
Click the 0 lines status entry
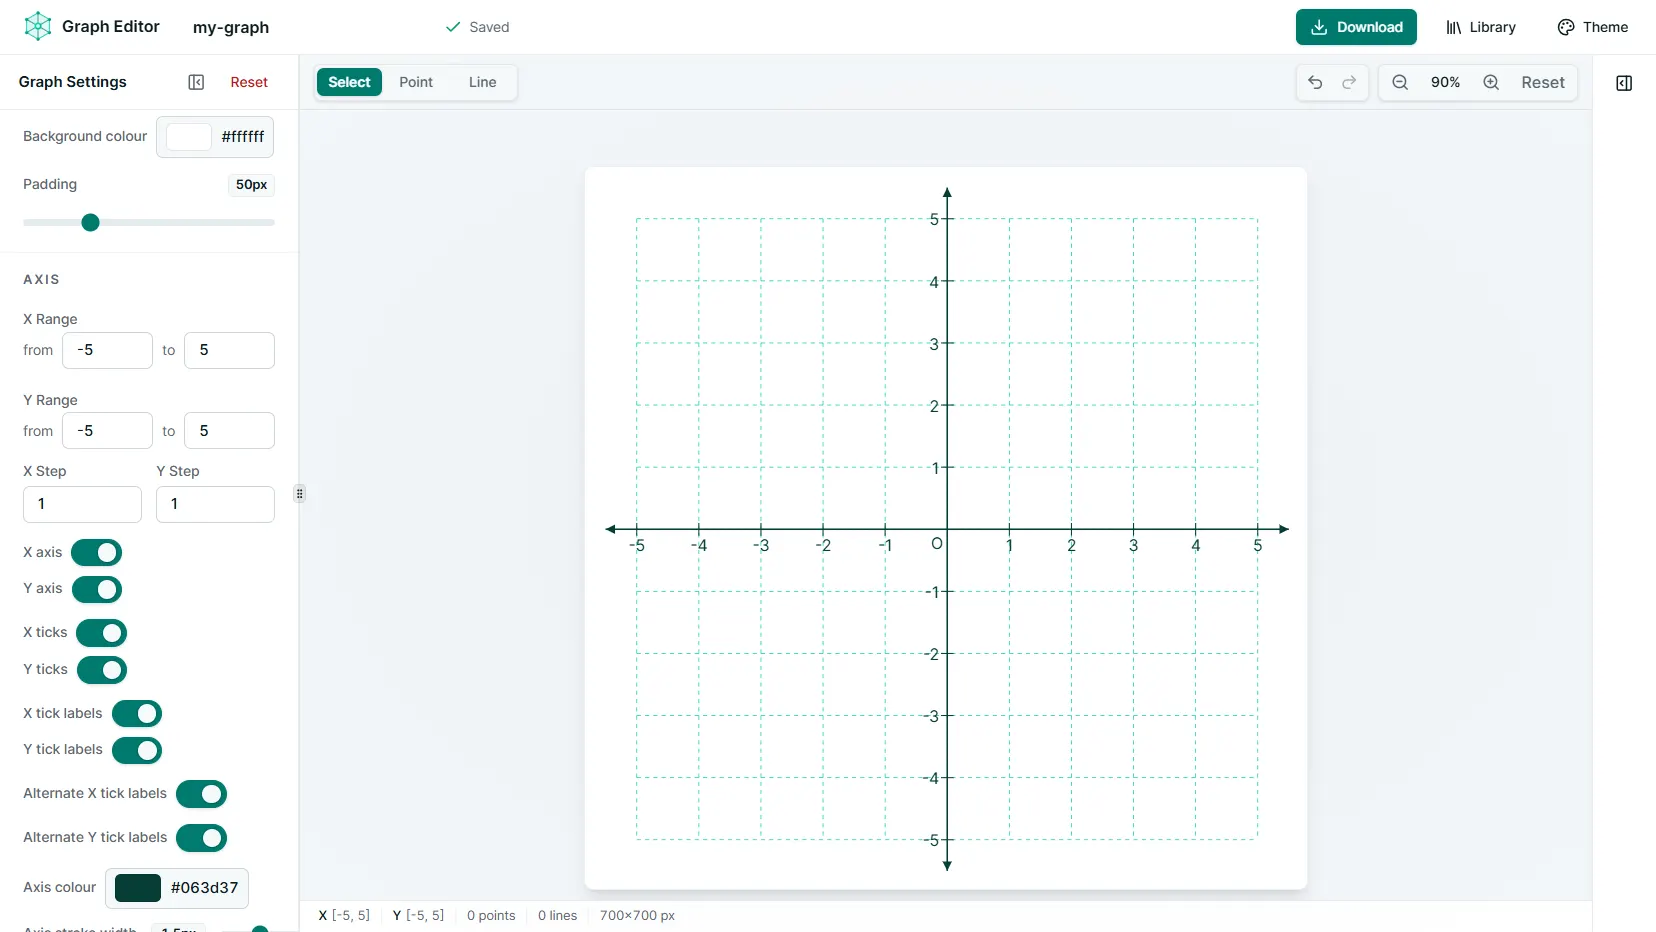tap(557, 915)
